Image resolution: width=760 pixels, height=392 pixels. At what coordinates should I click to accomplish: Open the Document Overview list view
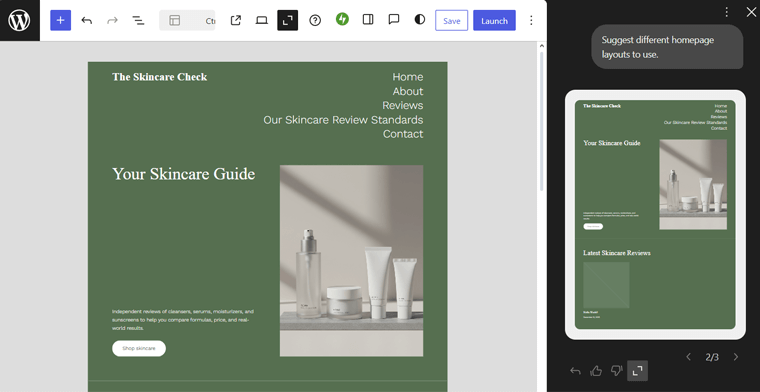138,20
